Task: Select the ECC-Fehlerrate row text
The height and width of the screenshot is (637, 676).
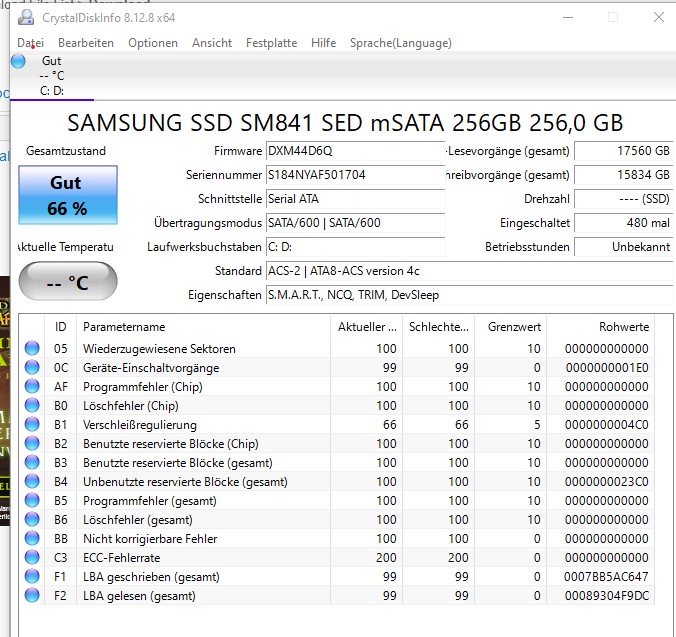Action: tap(122, 557)
